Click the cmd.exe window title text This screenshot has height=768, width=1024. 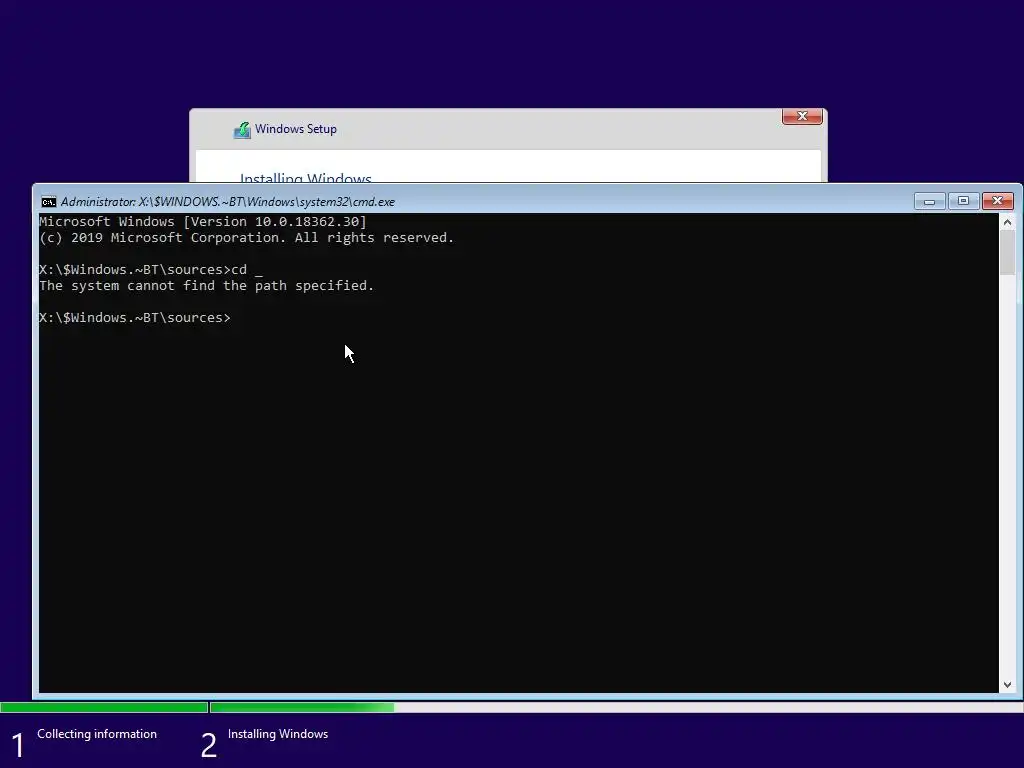228,202
